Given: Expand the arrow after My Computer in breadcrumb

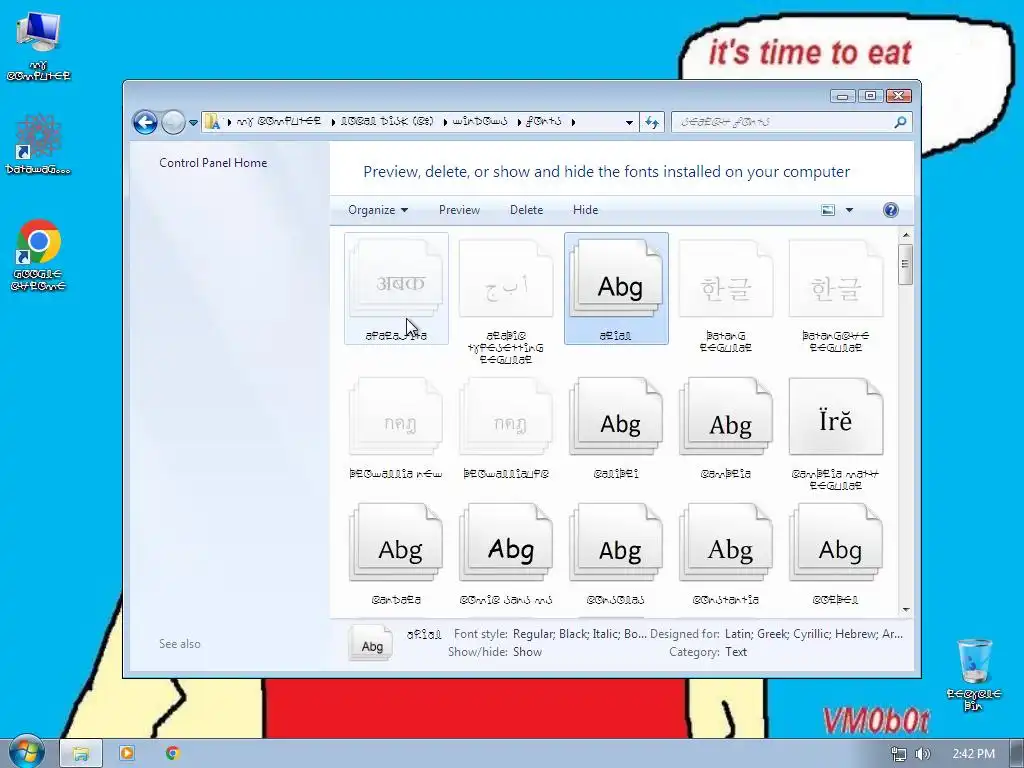Looking at the screenshot, I should pyautogui.click(x=333, y=122).
